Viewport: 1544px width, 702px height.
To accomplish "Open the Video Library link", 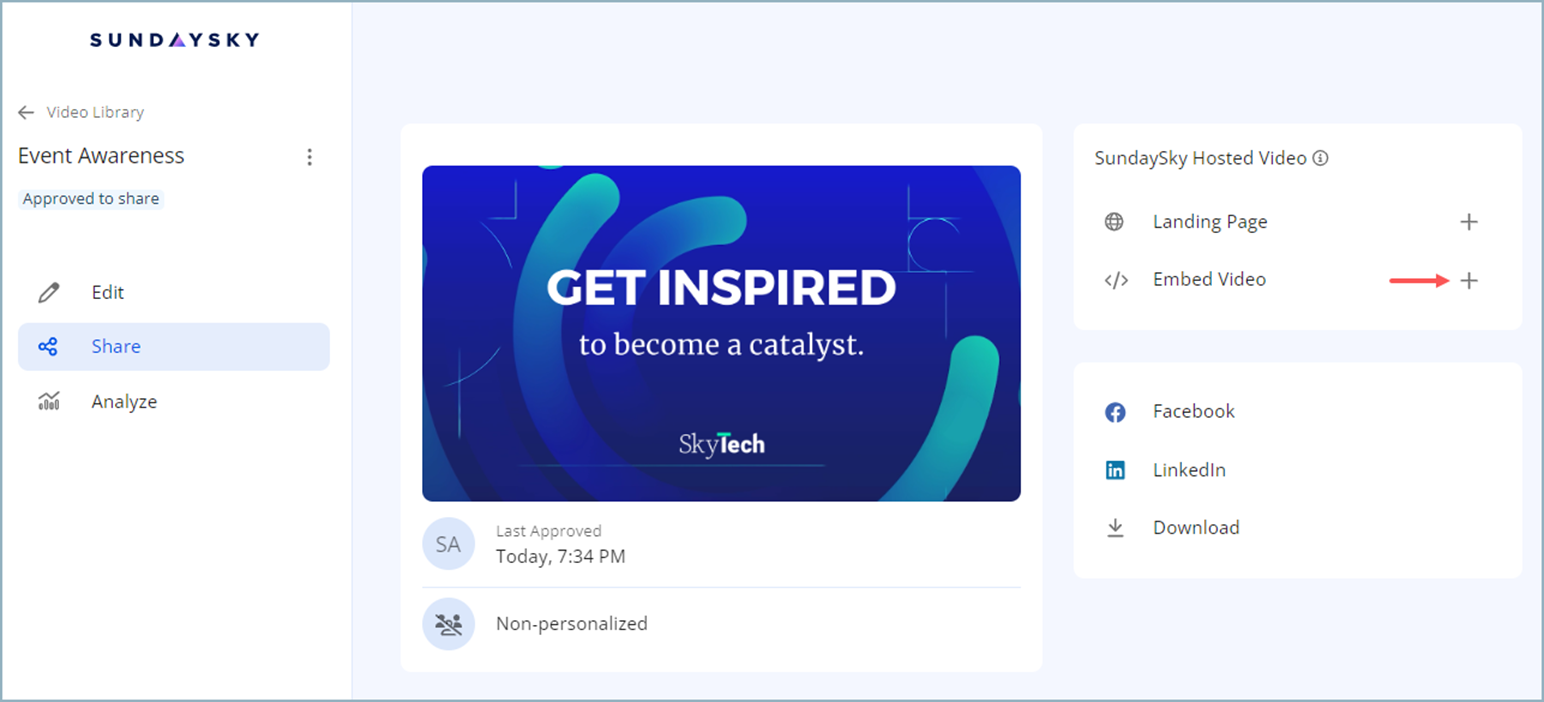I will [x=95, y=113].
